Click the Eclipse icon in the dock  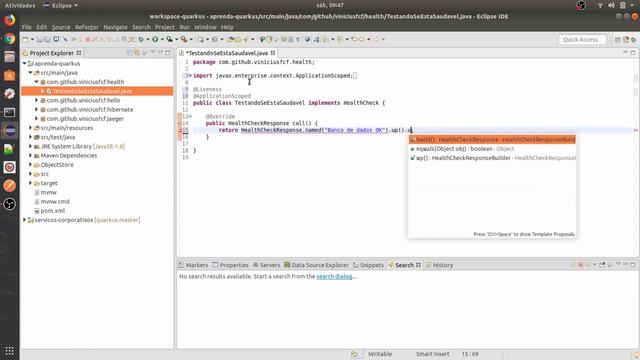pos(9,130)
